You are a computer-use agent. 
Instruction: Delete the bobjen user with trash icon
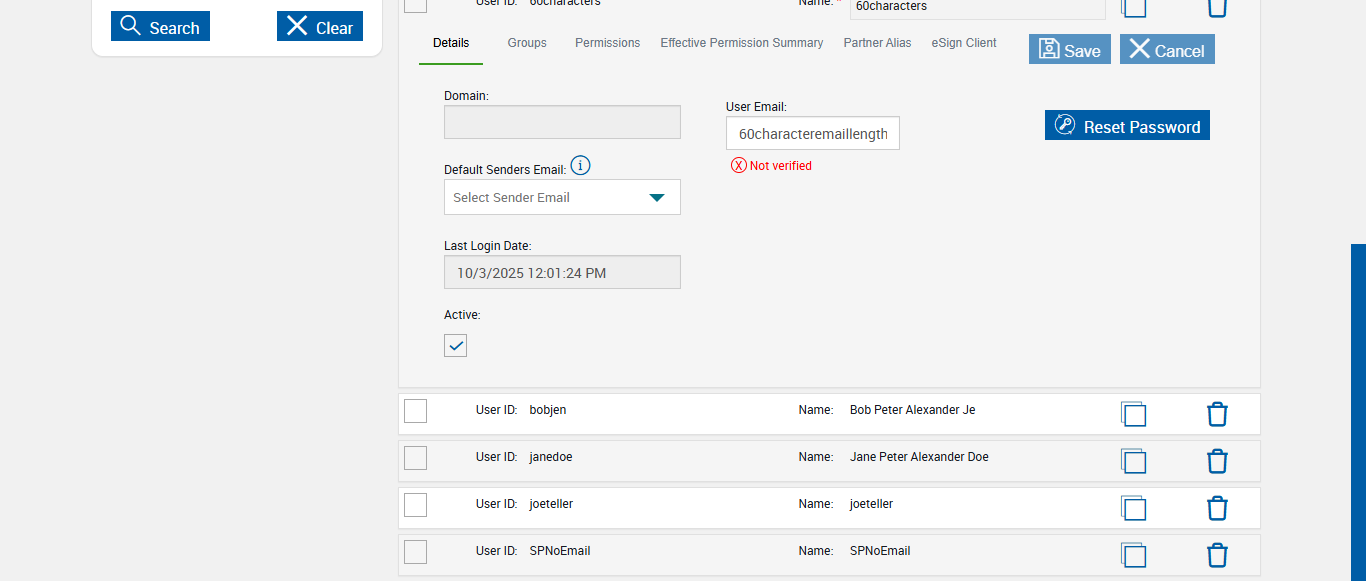tap(1217, 414)
